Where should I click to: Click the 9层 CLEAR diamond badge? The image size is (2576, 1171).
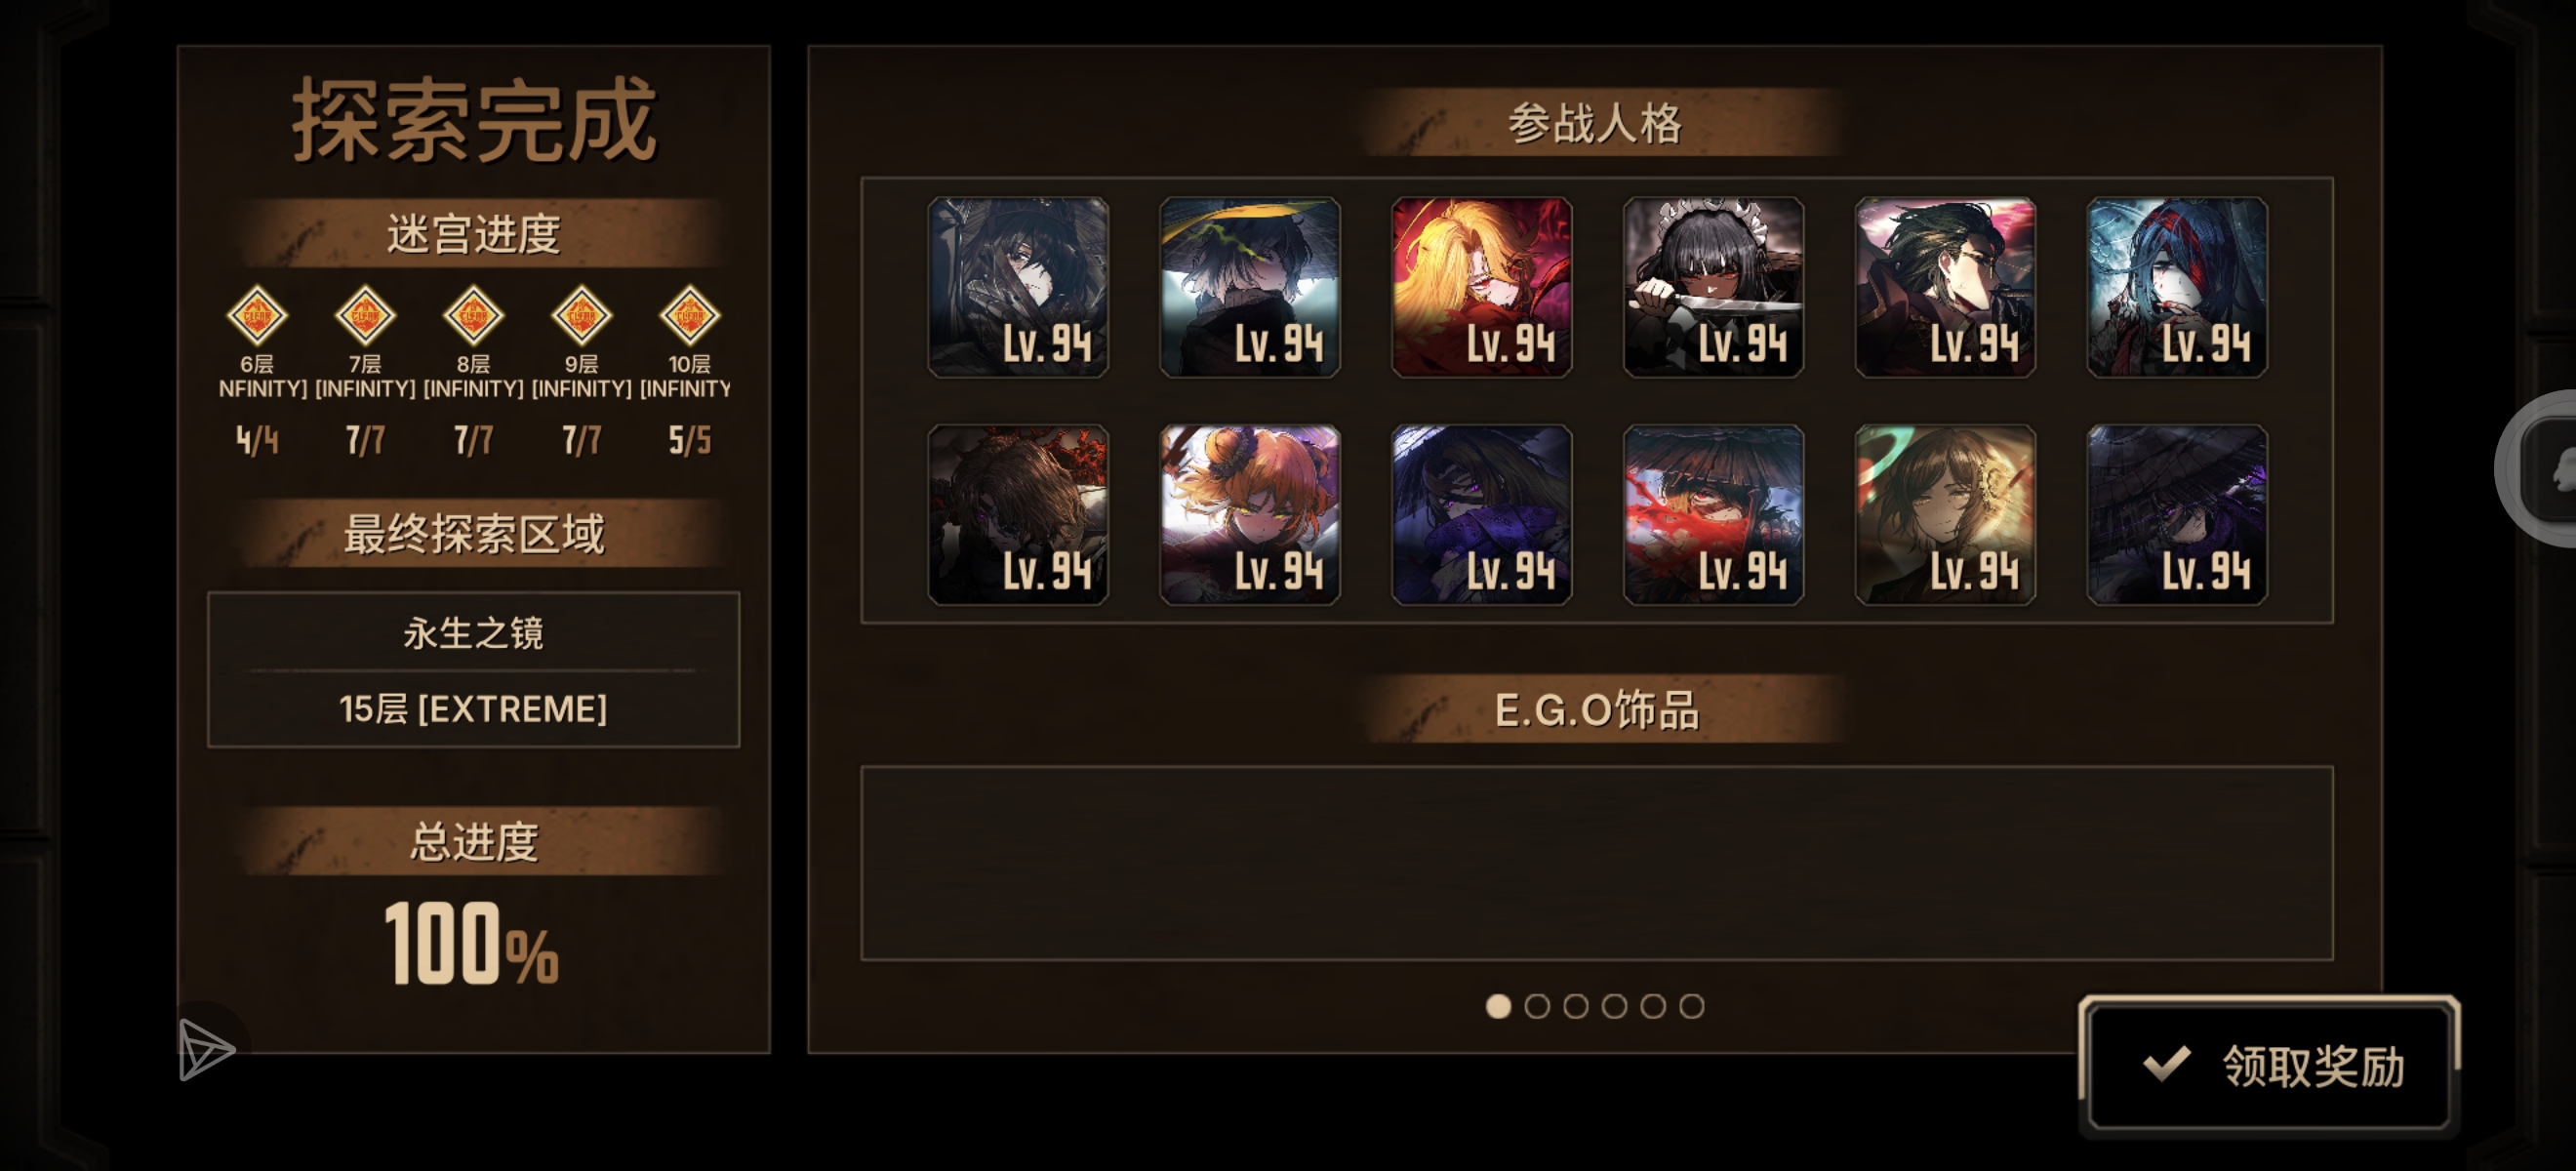pyautogui.click(x=581, y=316)
